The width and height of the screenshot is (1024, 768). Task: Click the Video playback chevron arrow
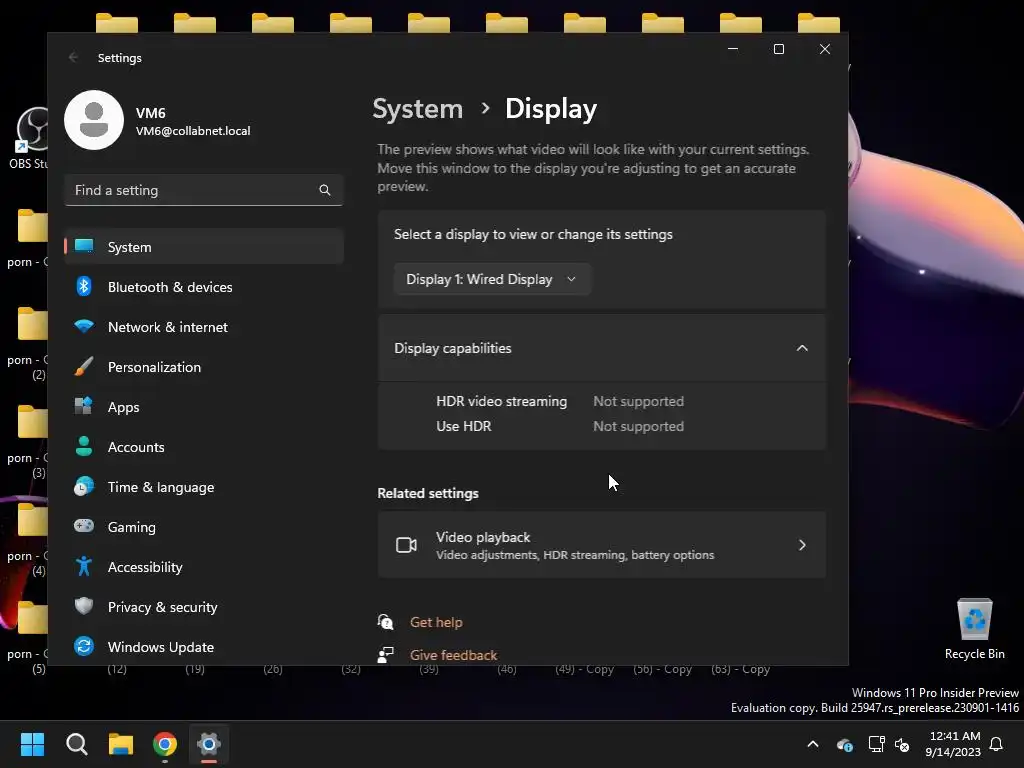(802, 545)
